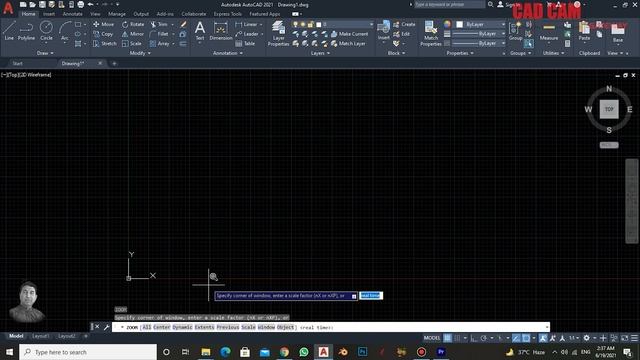Select the Arc tool

click(65, 31)
